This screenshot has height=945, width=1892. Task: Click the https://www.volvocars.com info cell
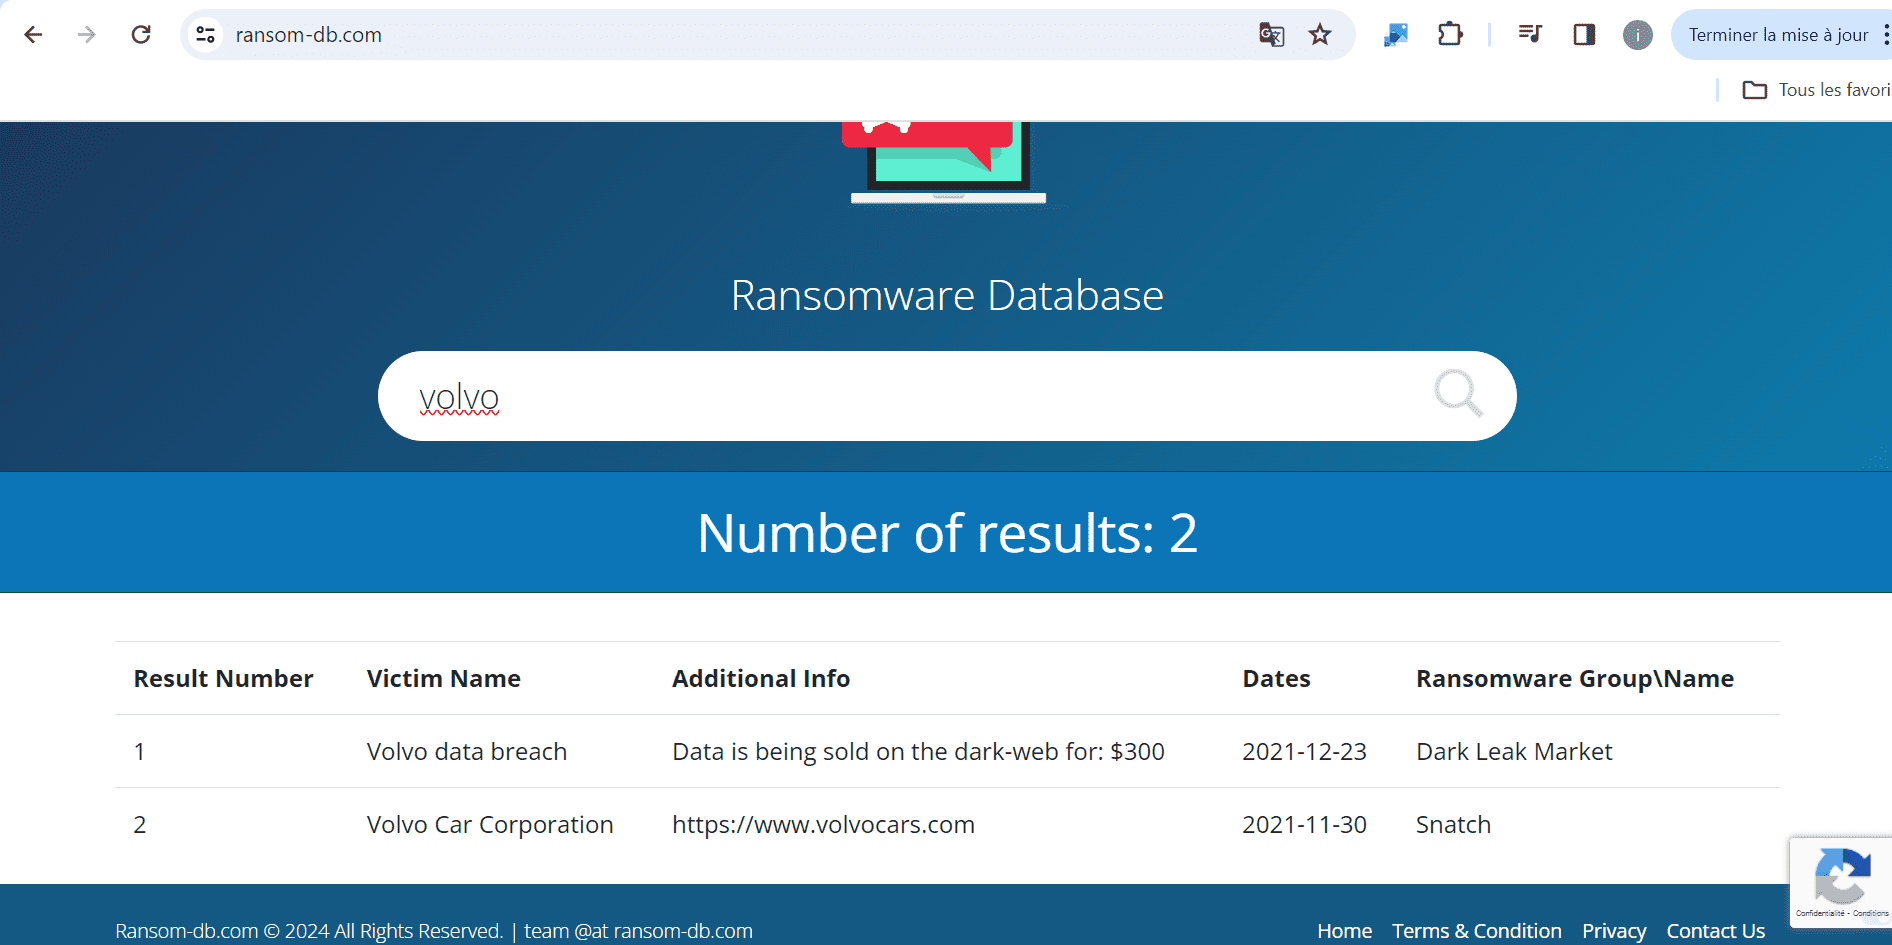pos(823,825)
